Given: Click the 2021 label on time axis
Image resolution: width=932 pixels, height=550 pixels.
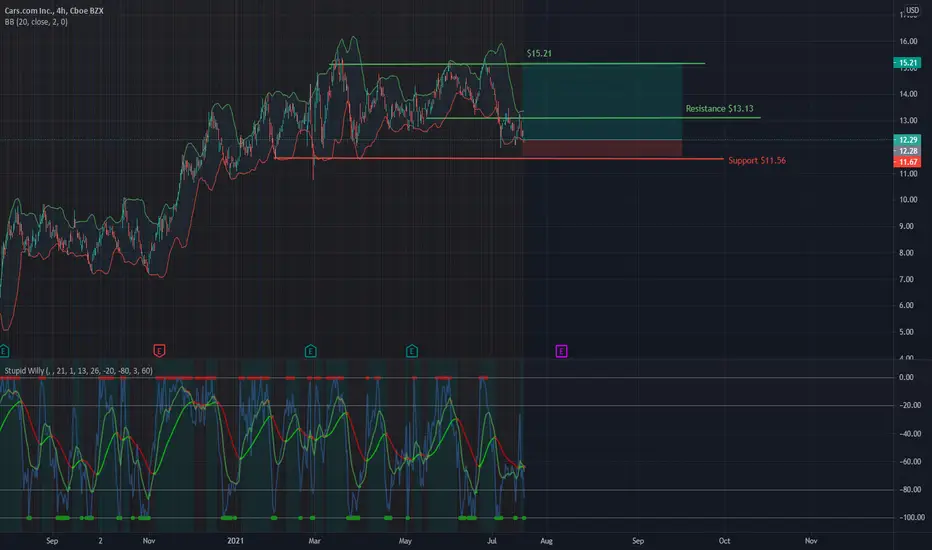Looking at the screenshot, I should [x=235, y=541].
